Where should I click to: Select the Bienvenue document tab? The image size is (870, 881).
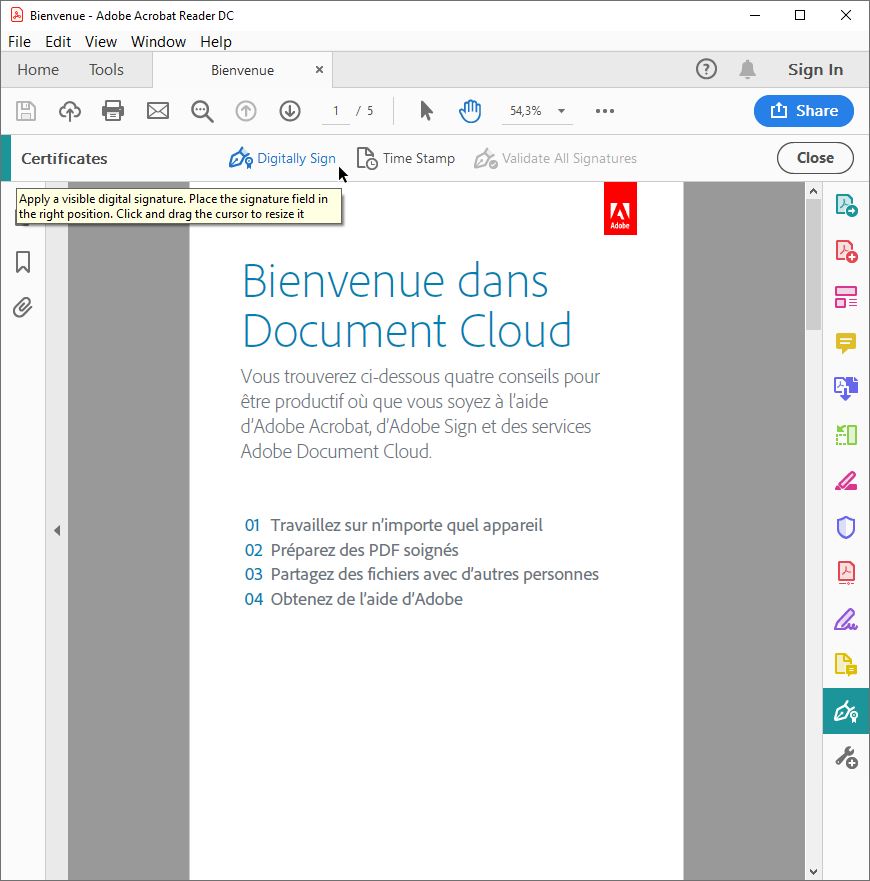point(242,70)
